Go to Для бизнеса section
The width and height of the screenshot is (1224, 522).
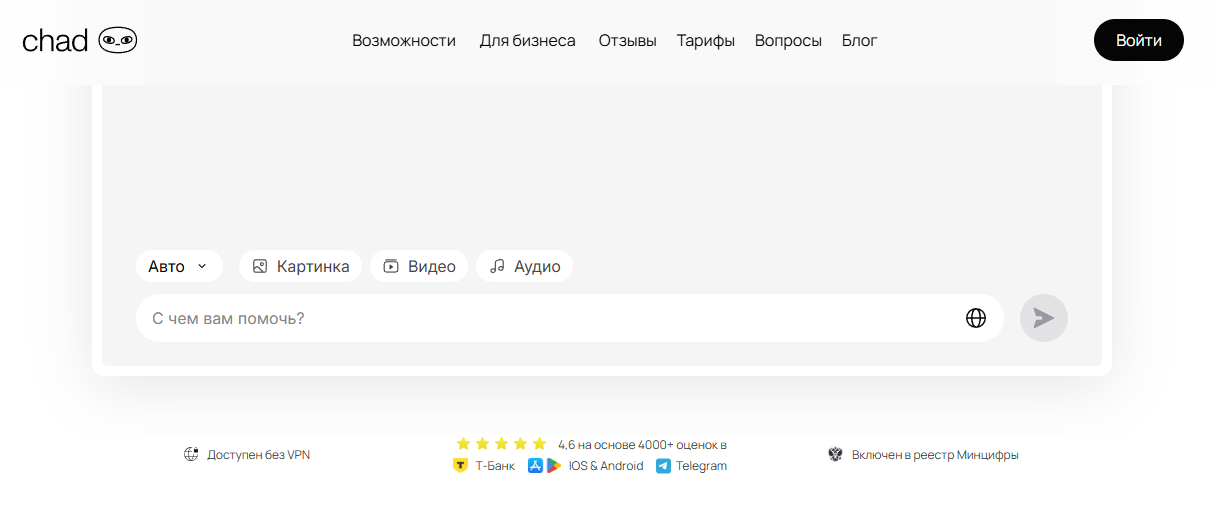tap(527, 41)
